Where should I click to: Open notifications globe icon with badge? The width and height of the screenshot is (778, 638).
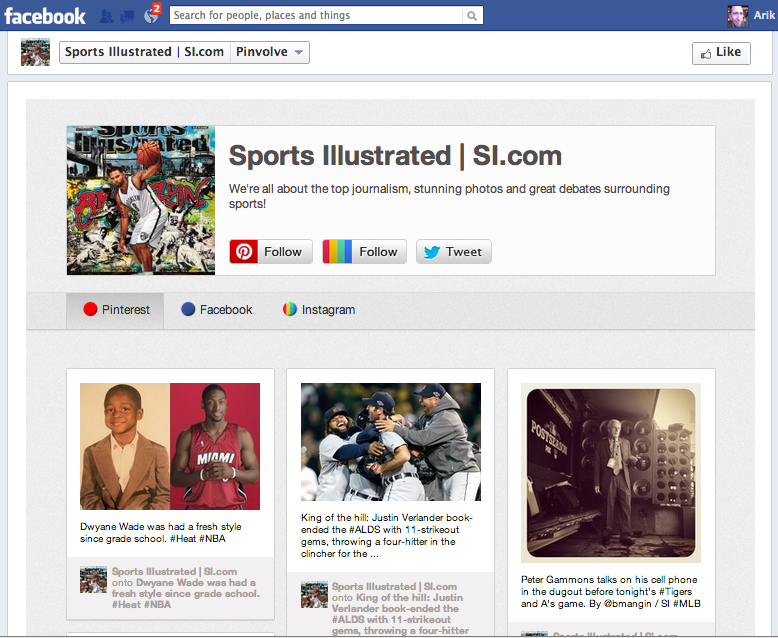pos(151,15)
